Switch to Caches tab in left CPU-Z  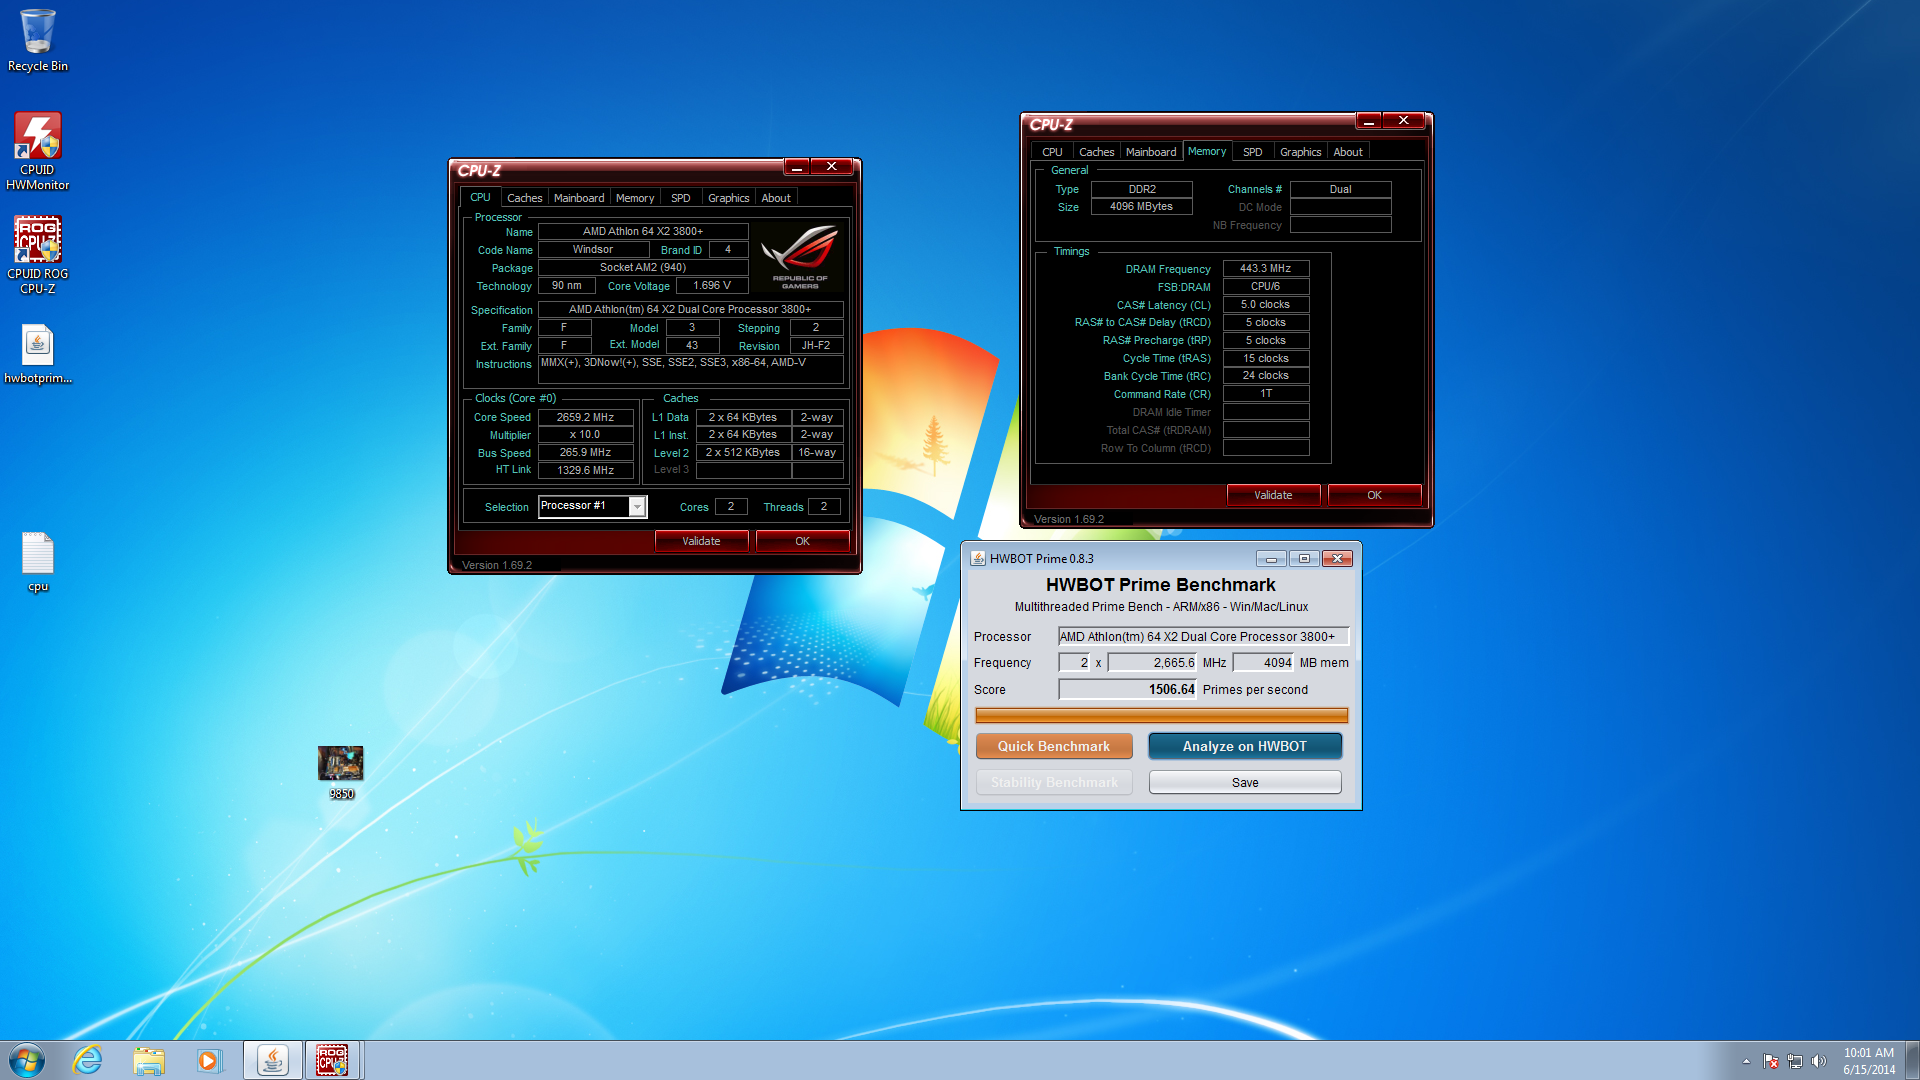(x=524, y=198)
